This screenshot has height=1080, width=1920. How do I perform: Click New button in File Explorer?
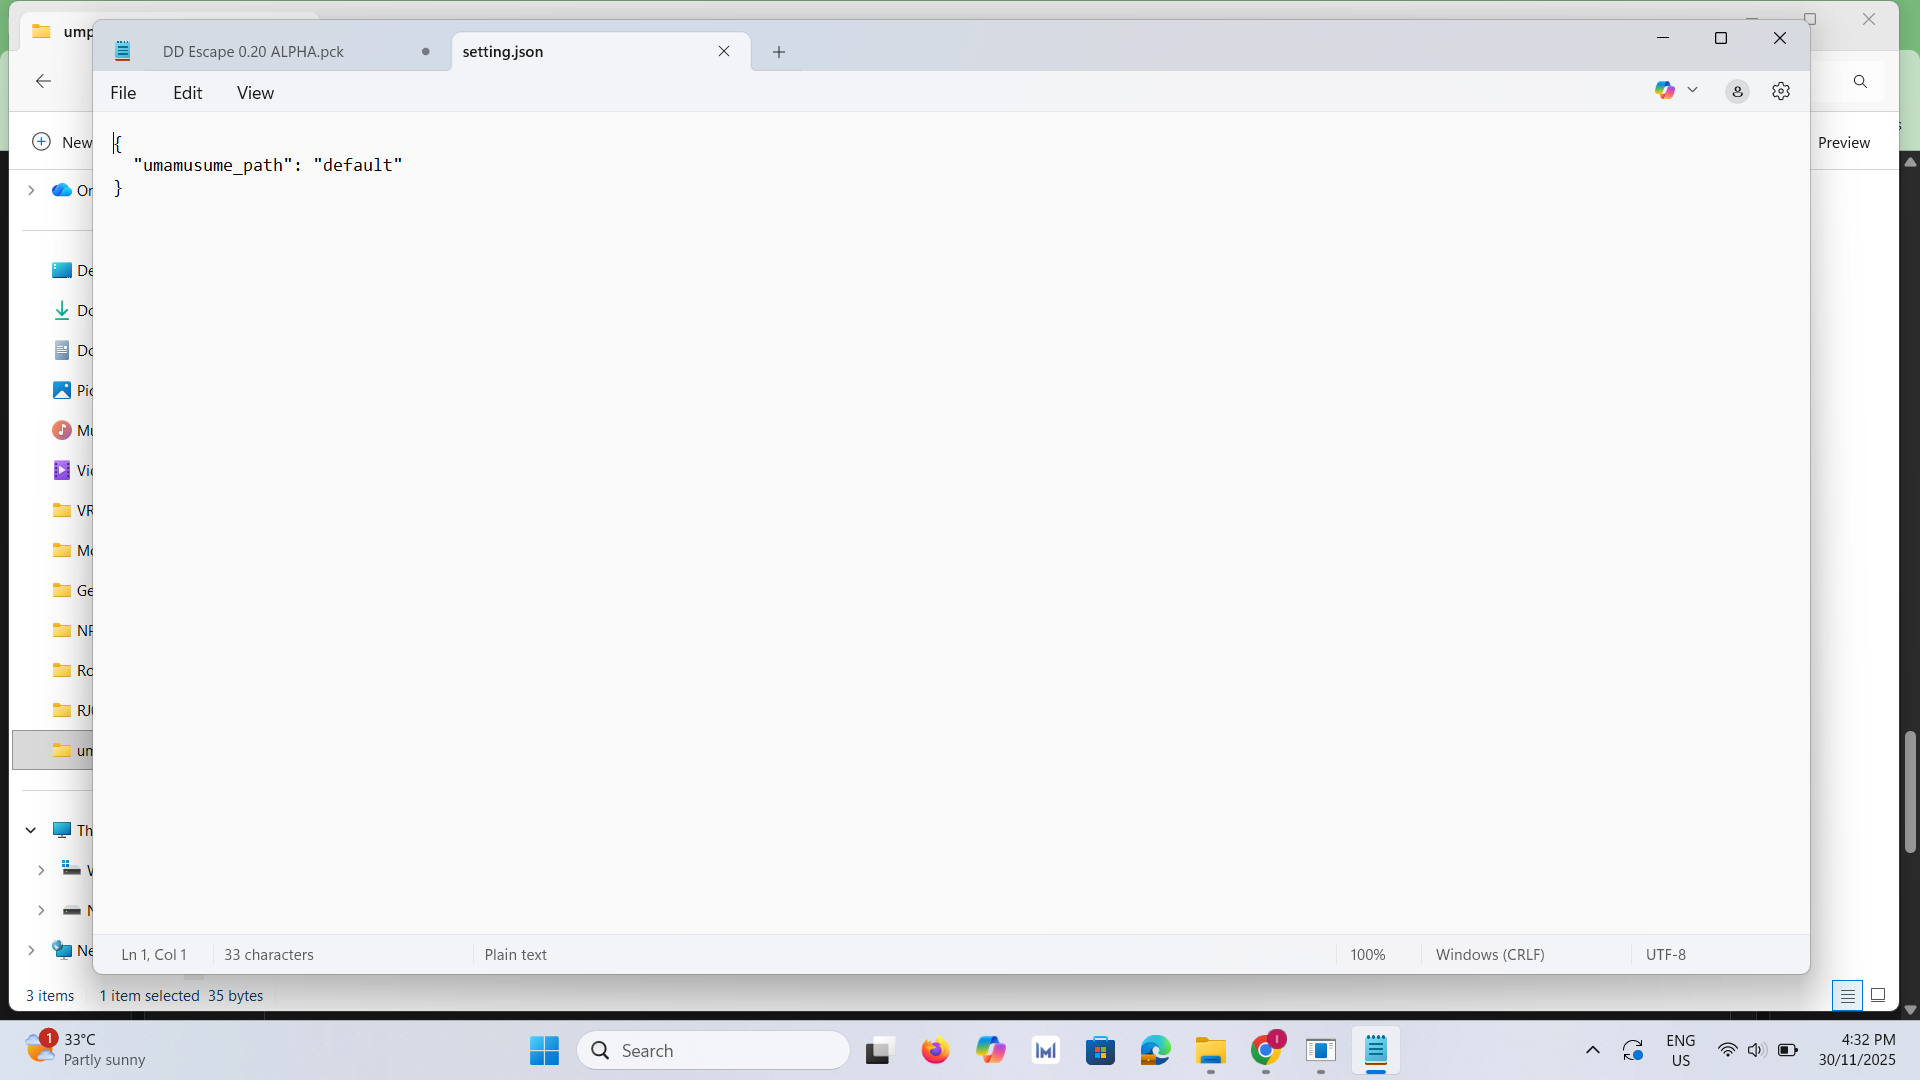point(62,142)
